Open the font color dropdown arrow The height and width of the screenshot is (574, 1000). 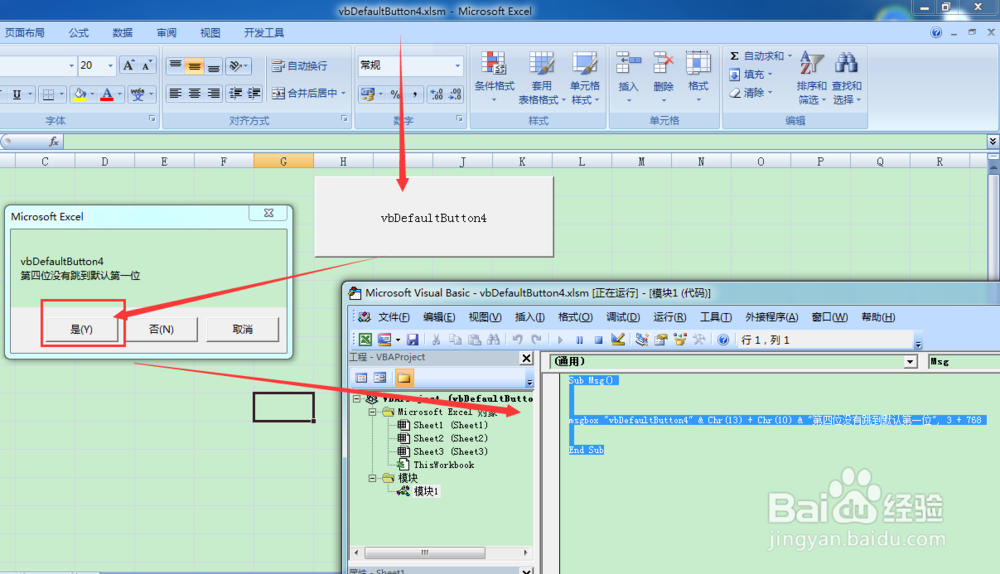(x=119, y=94)
